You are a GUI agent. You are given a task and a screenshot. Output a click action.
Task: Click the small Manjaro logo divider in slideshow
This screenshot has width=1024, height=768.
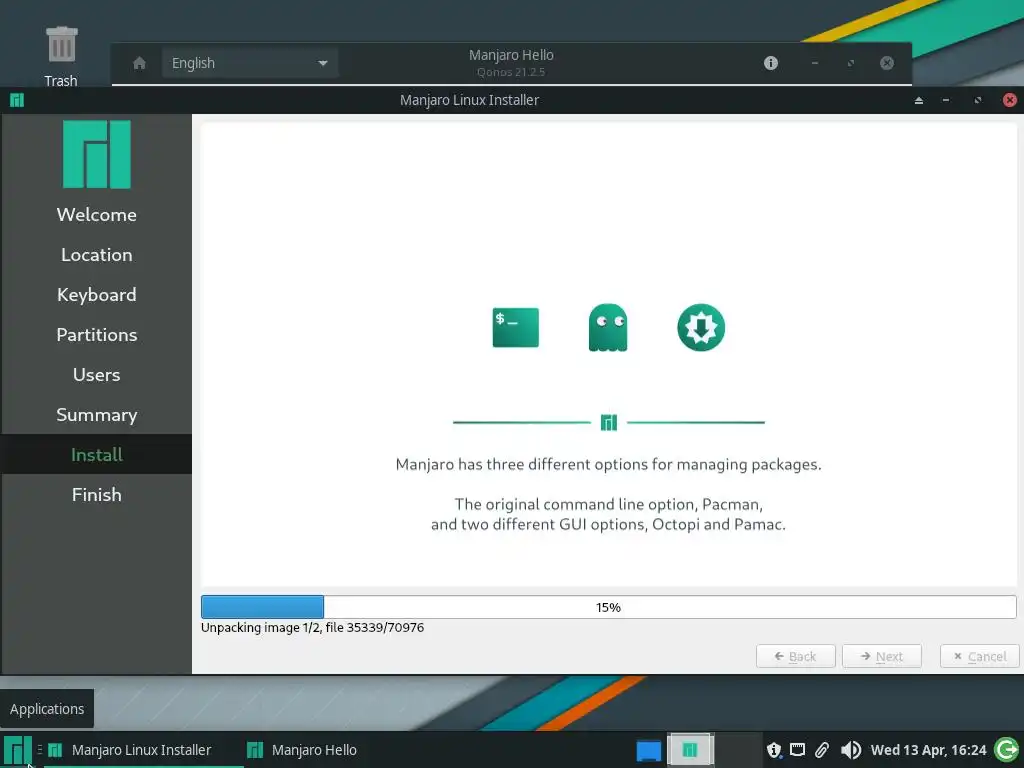tap(609, 423)
